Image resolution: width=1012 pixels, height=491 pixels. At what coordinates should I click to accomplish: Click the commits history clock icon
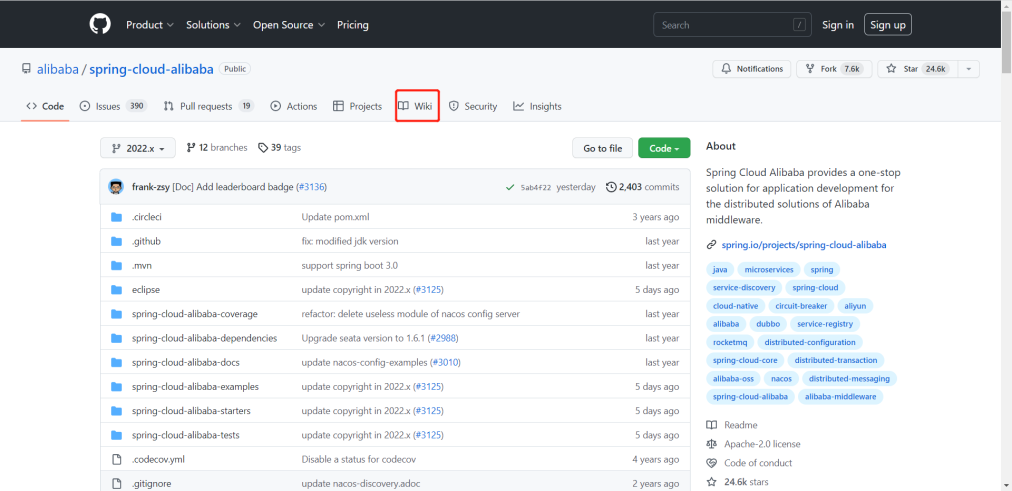pos(611,187)
